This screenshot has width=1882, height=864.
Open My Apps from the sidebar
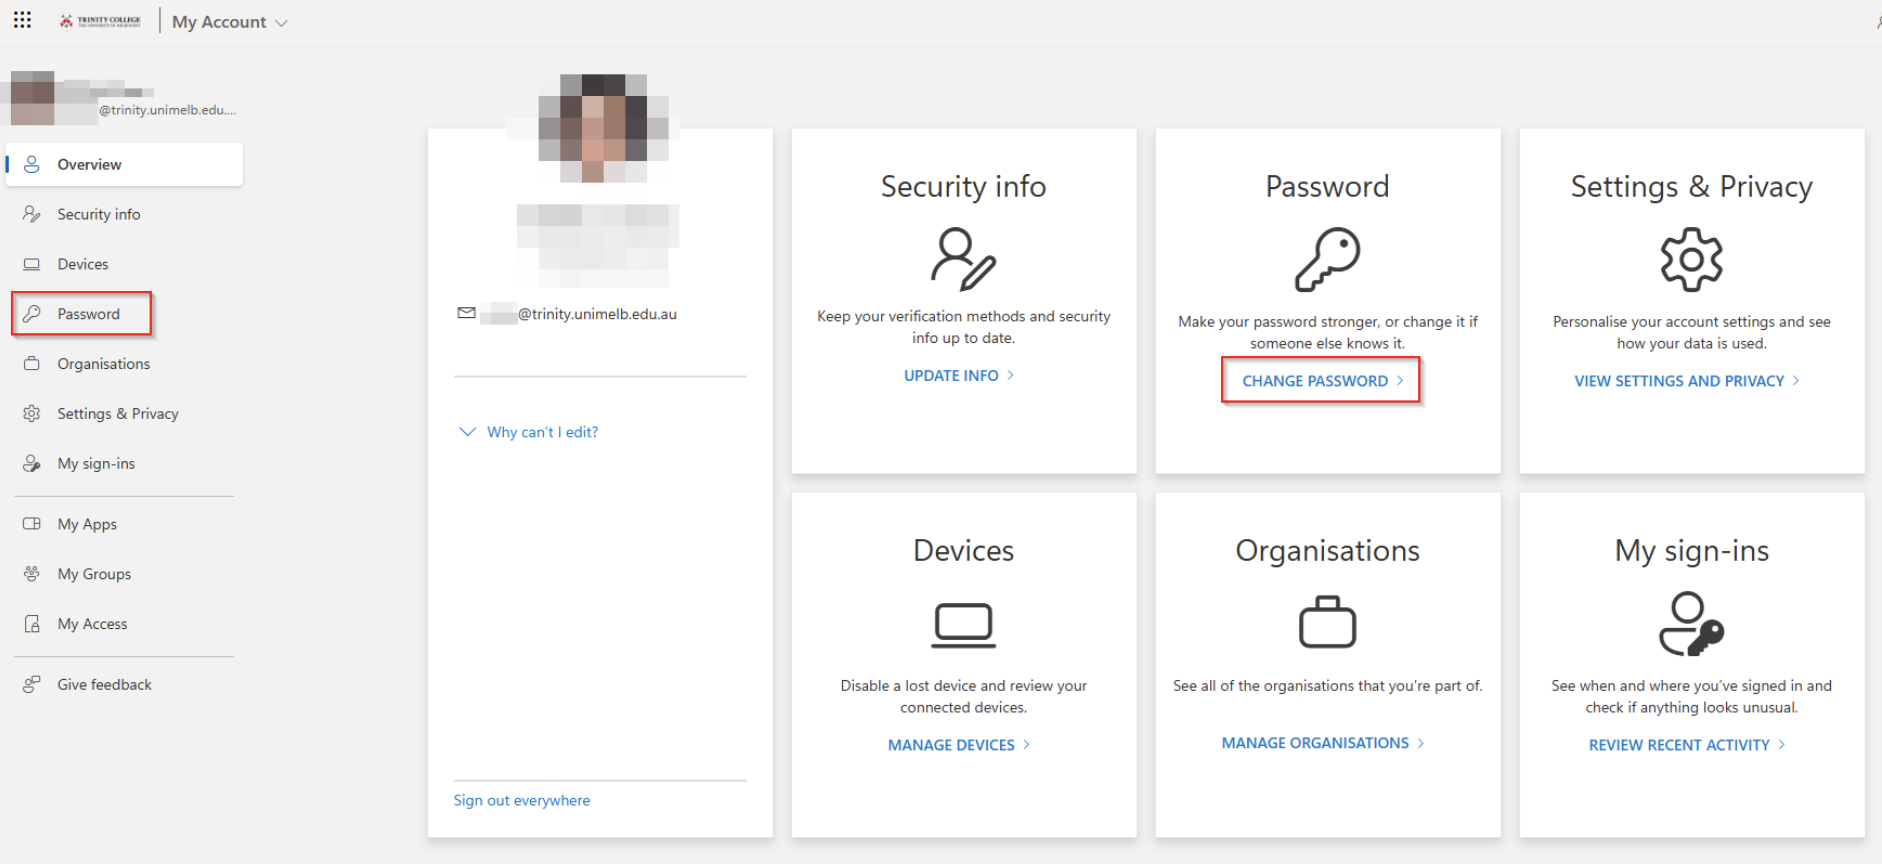pyautogui.click(x=86, y=524)
